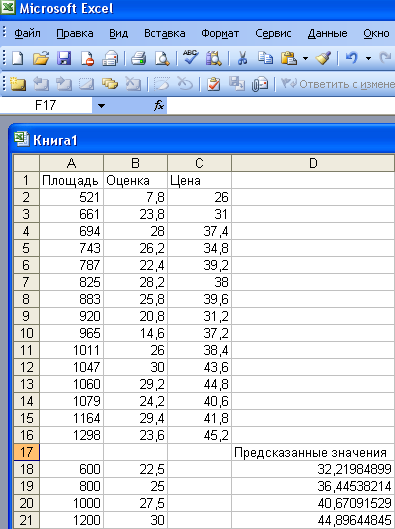Click cell with value 44,8
Viewport: 395px width, 529px height.
[x=199, y=384]
